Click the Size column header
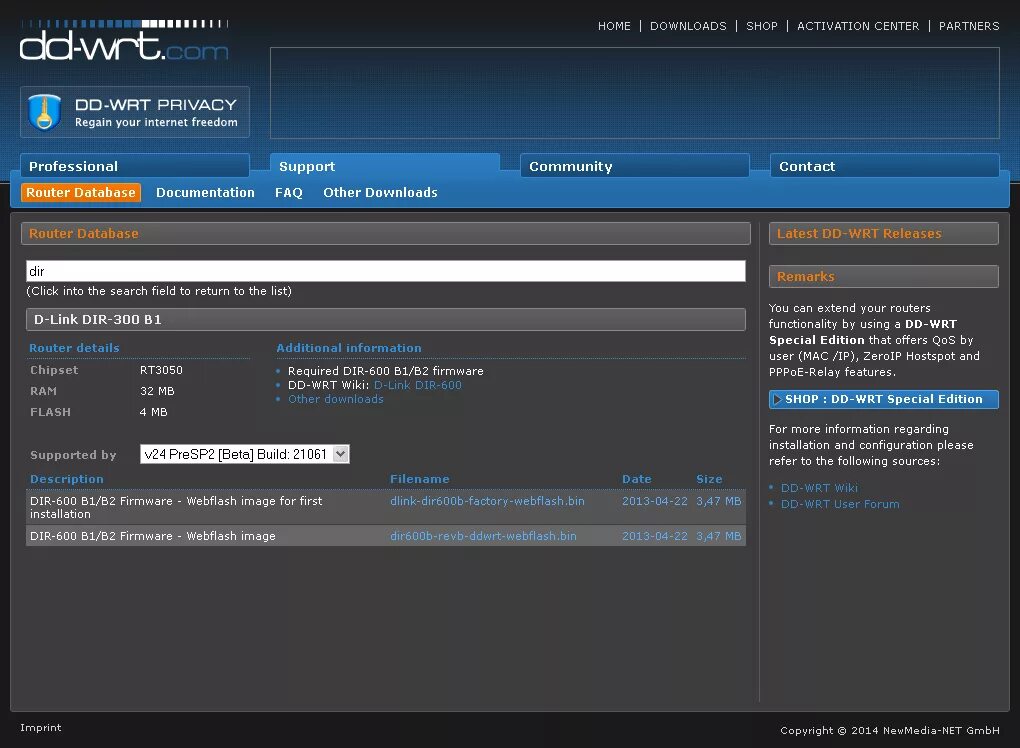1020x748 pixels. tap(709, 479)
